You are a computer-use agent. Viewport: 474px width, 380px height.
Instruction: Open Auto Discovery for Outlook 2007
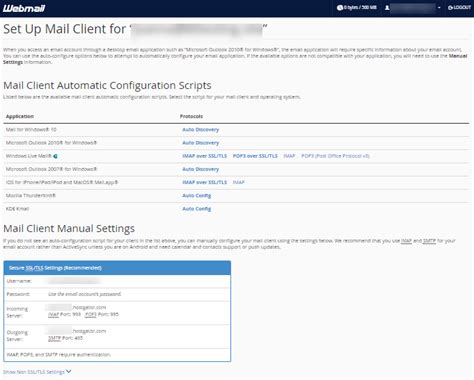[200, 169]
